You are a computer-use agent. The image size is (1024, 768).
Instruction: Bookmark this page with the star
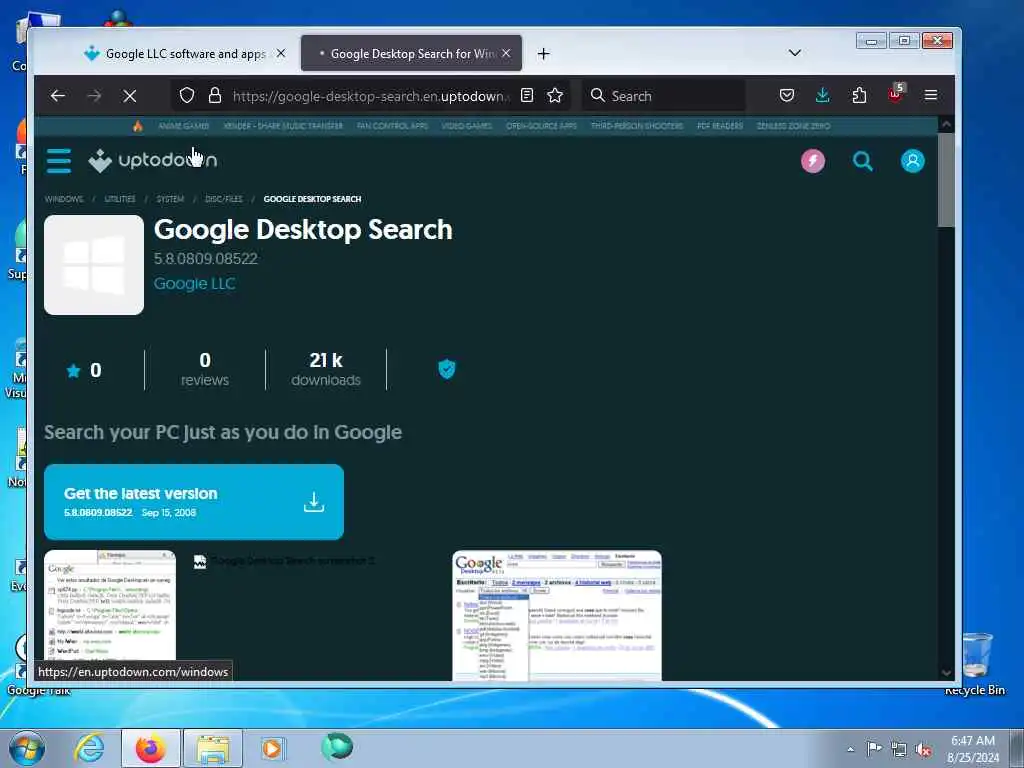(x=555, y=95)
